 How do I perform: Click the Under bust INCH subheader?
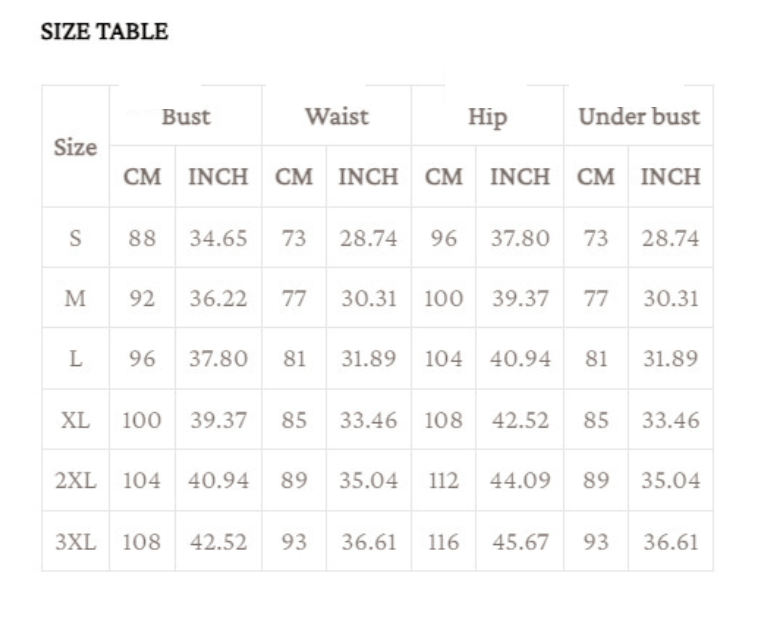pyautogui.click(x=670, y=177)
